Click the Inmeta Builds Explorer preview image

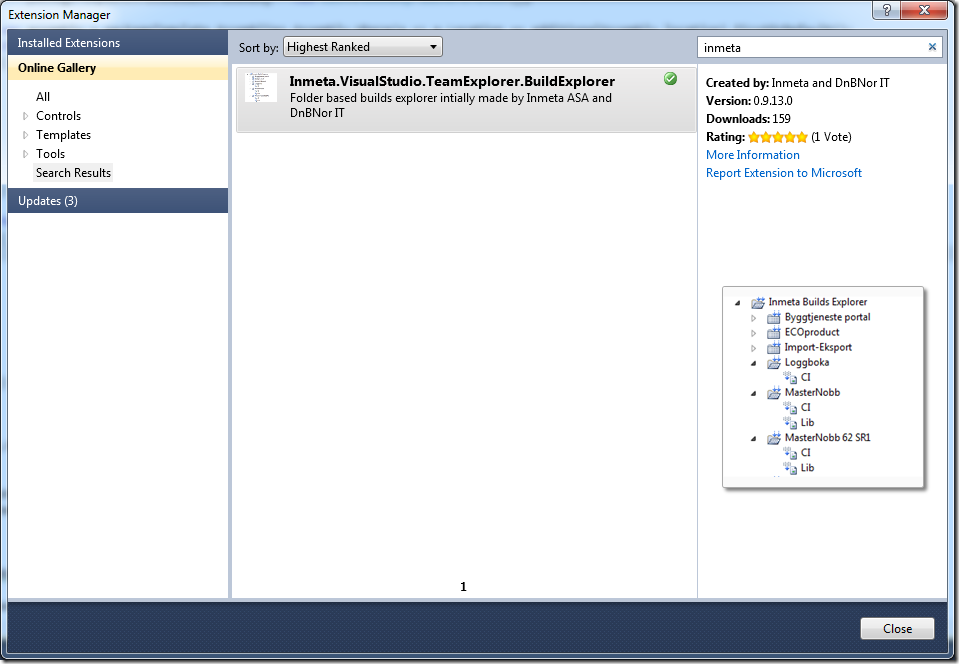tap(823, 387)
